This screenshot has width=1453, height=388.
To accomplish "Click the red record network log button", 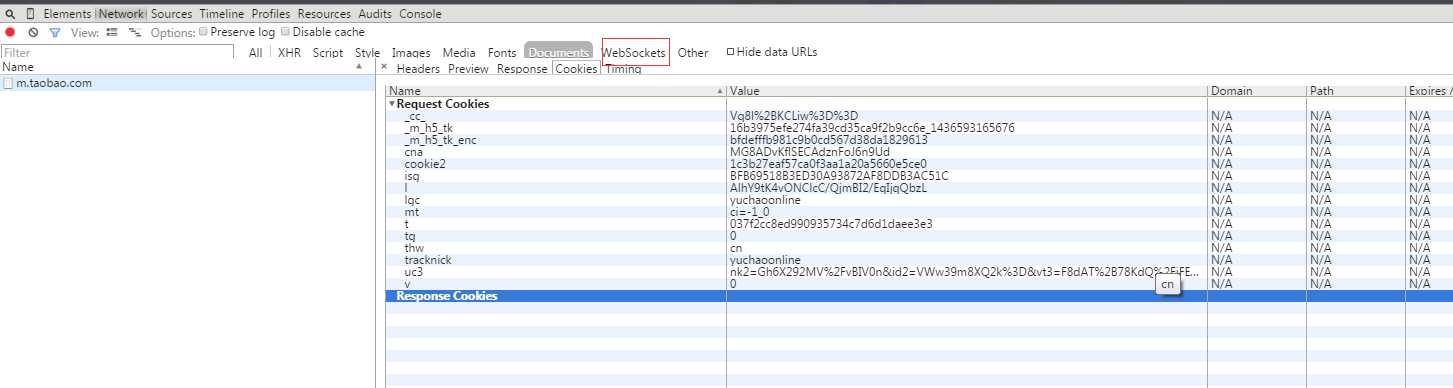I will pos(11,32).
